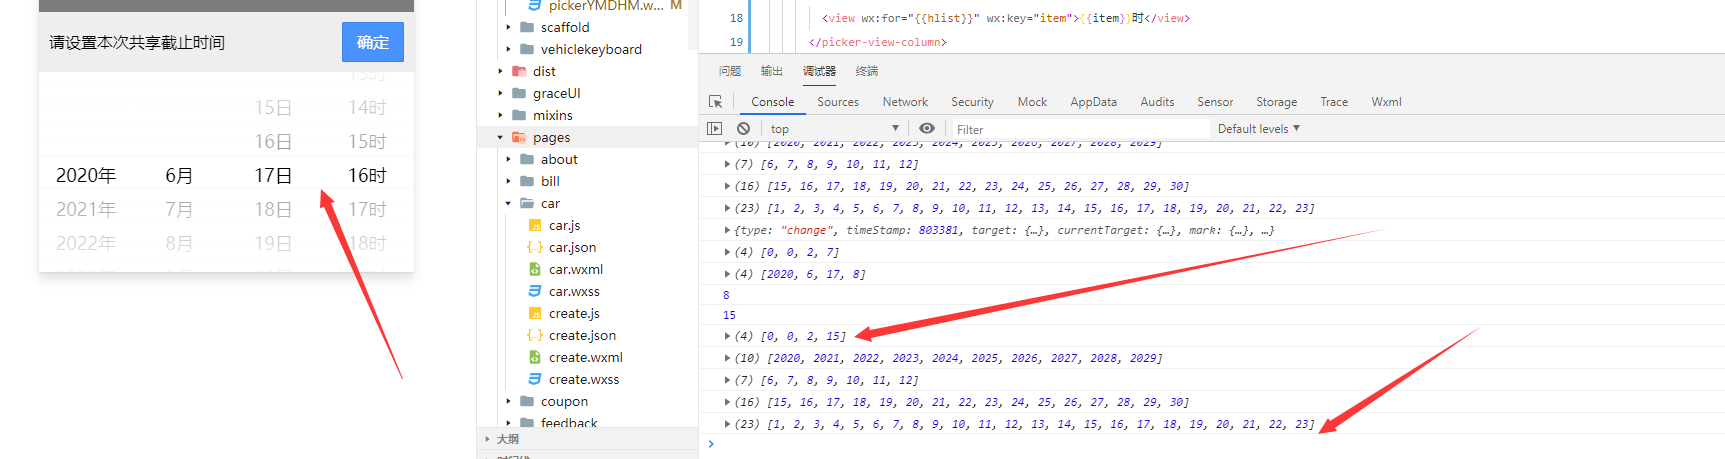Open the Wxml devtools tab

click(x=1386, y=102)
